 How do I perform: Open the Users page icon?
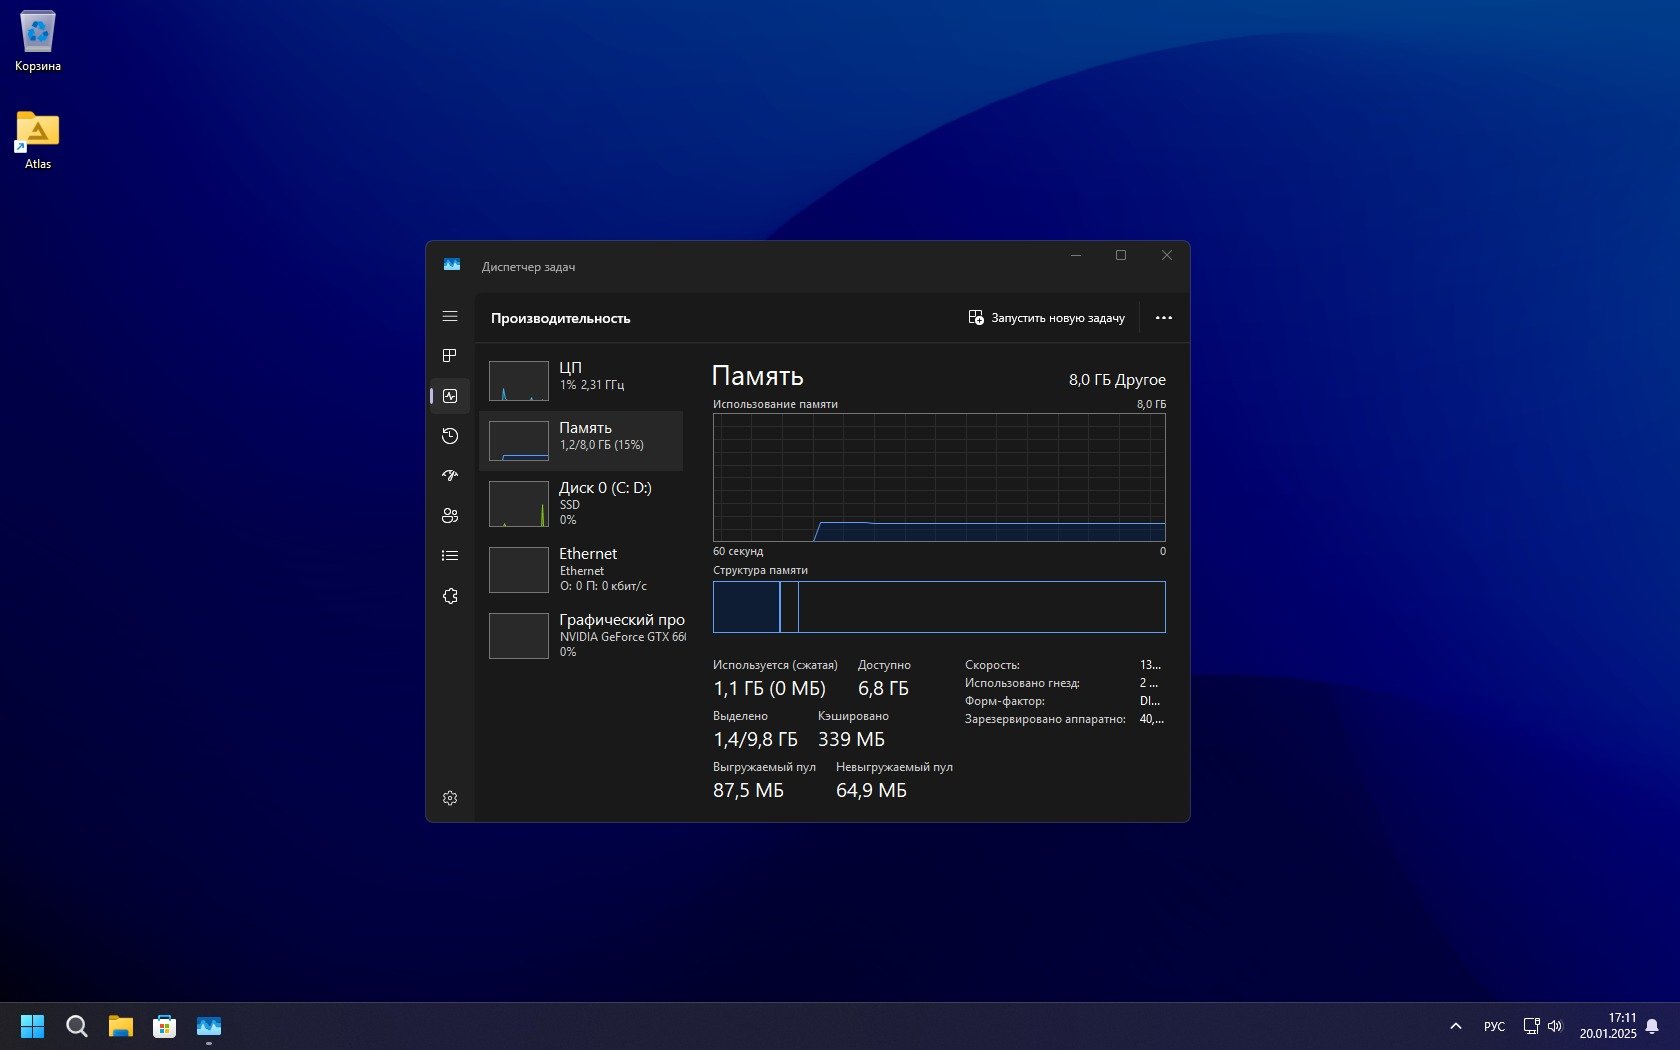(450, 516)
